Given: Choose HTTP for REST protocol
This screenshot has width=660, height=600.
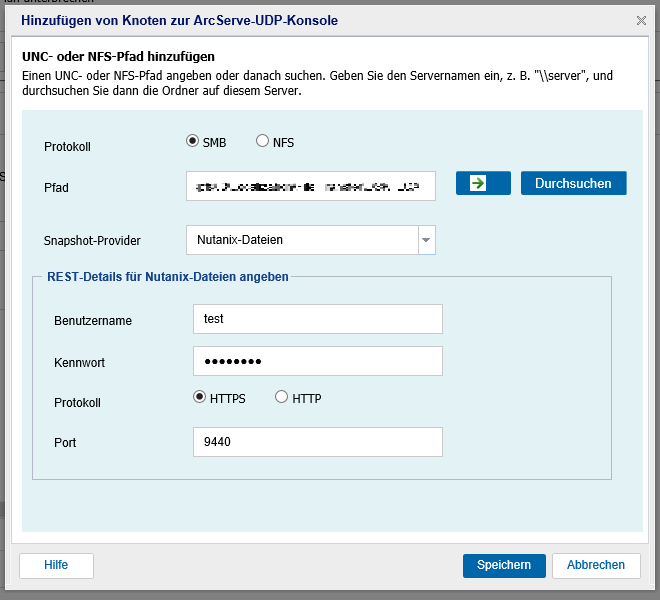Looking at the screenshot, I should [281, 397].
